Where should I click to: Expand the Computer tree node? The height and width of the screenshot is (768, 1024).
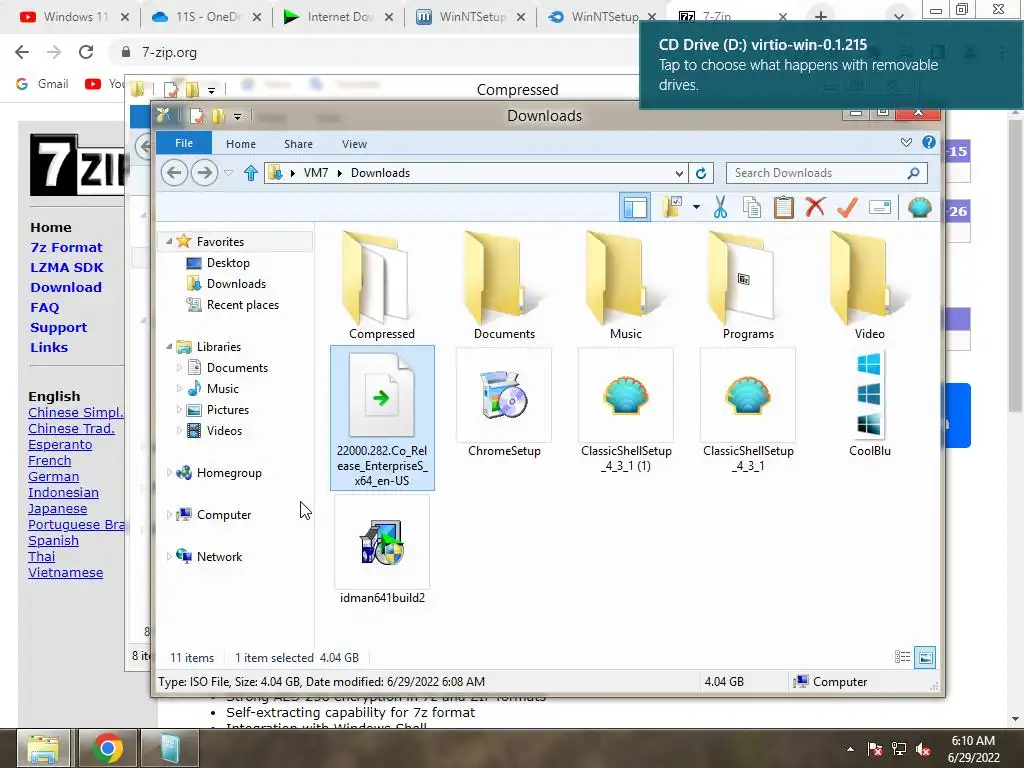pyautogui.click(x=169, y=515)
